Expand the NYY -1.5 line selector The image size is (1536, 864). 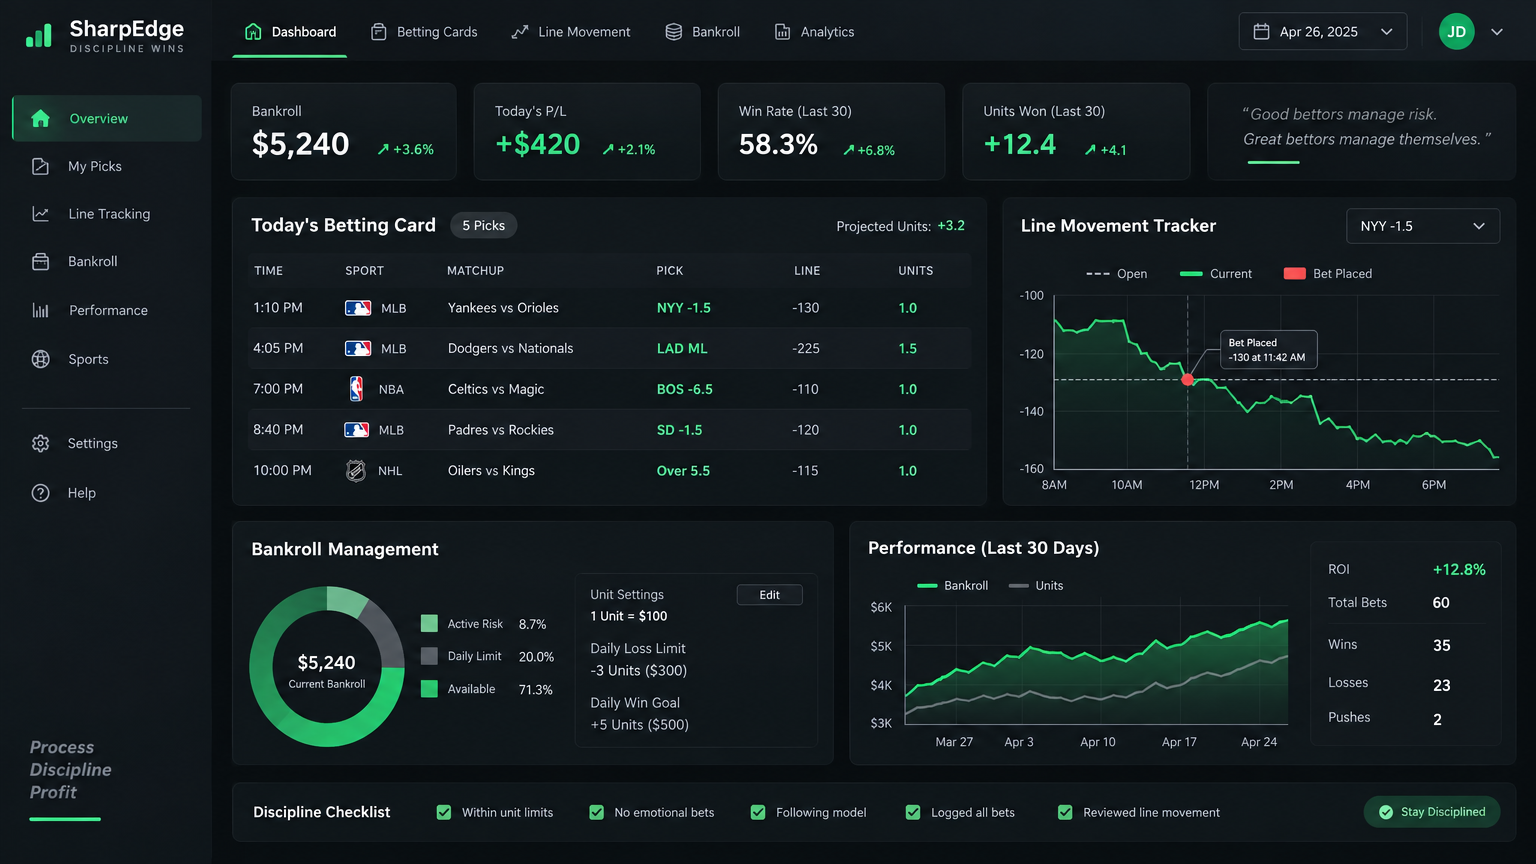[1422, 226]
